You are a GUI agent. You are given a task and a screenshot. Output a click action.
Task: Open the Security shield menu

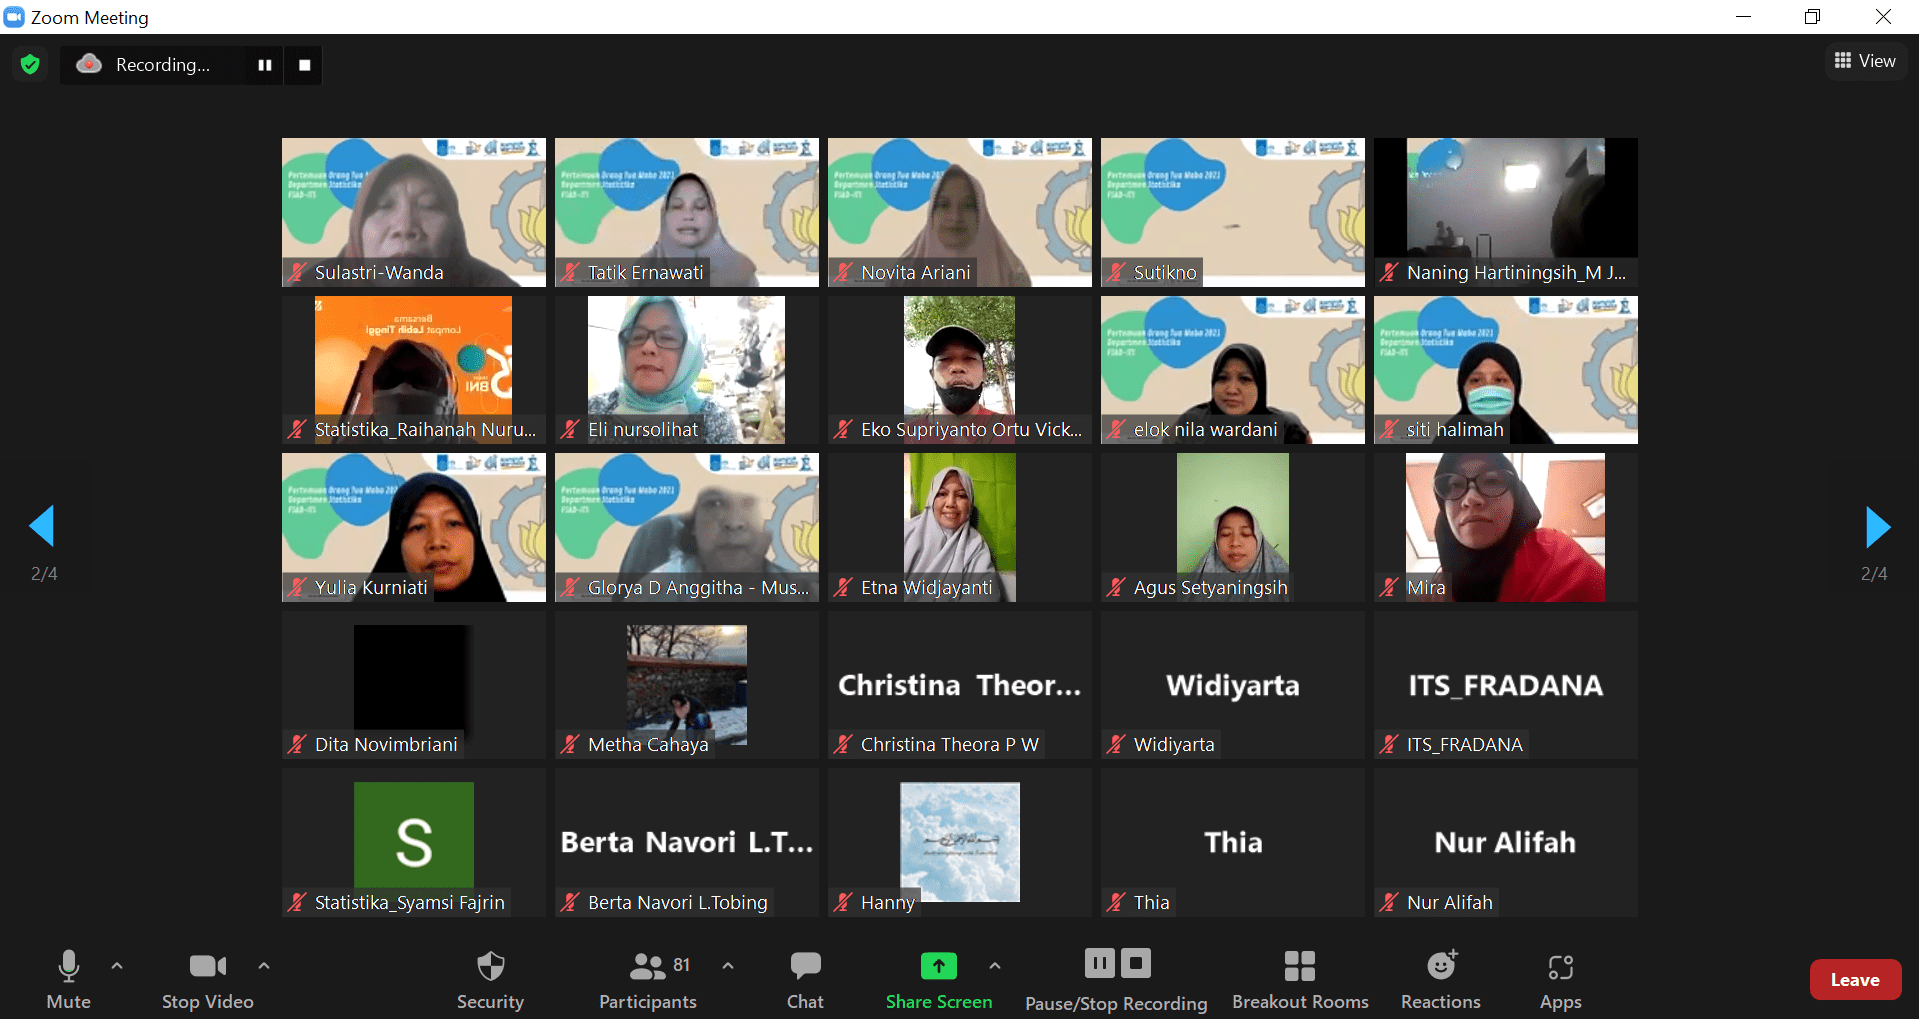point(490,979)
